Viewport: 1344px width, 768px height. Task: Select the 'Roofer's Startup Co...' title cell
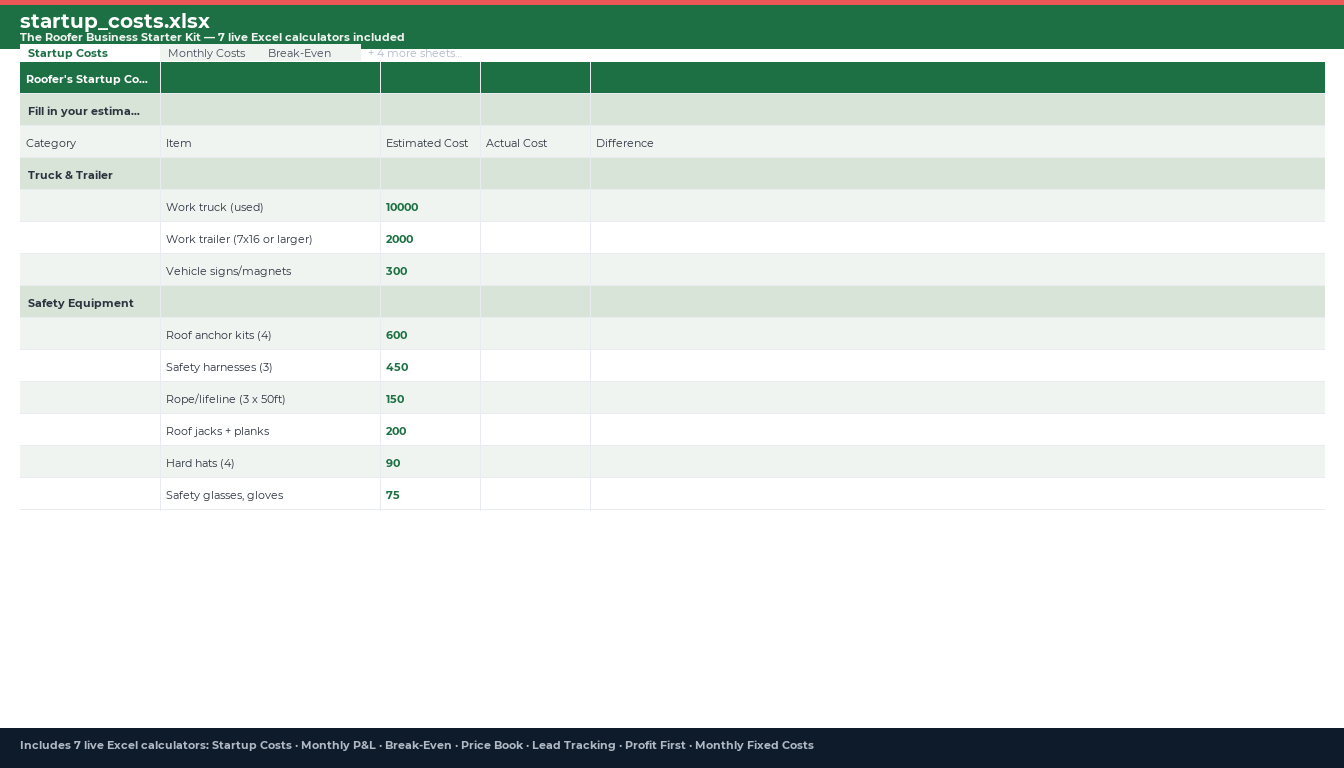pos(90,78)
